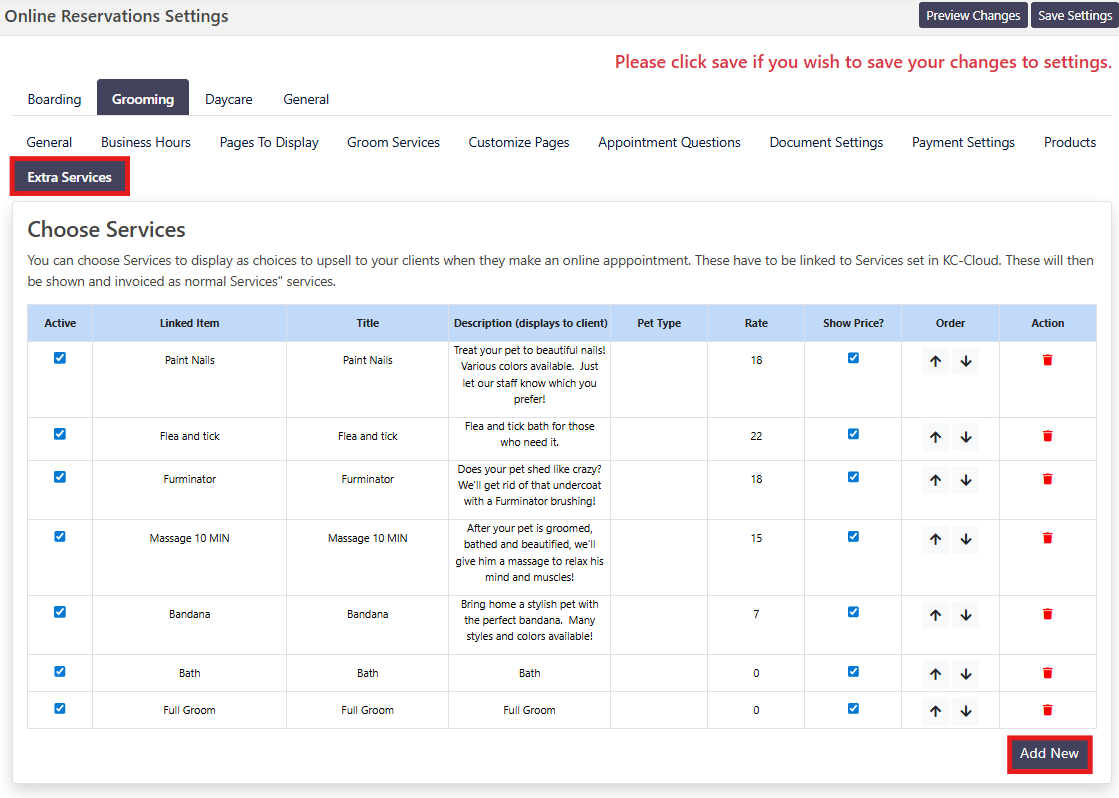Click Preview Changes button
Image resolution: width=1119 pixels, height=798 pixels.
click(x=972, y=15)
